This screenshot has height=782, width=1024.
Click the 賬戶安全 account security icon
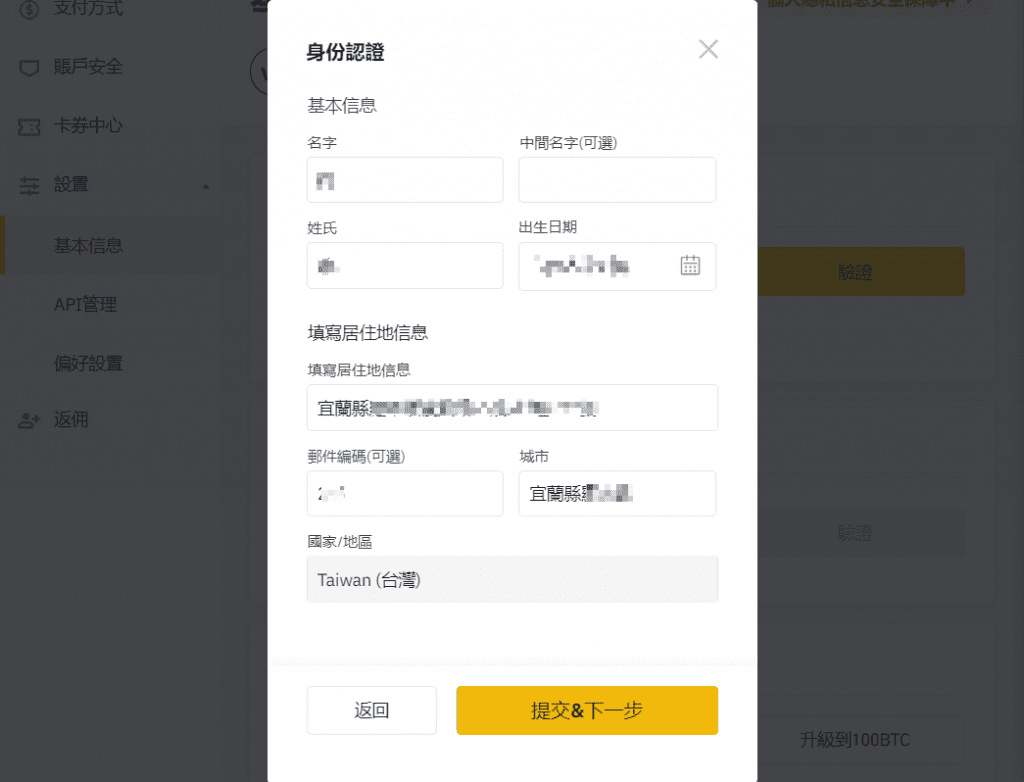(x=29, y=67)
